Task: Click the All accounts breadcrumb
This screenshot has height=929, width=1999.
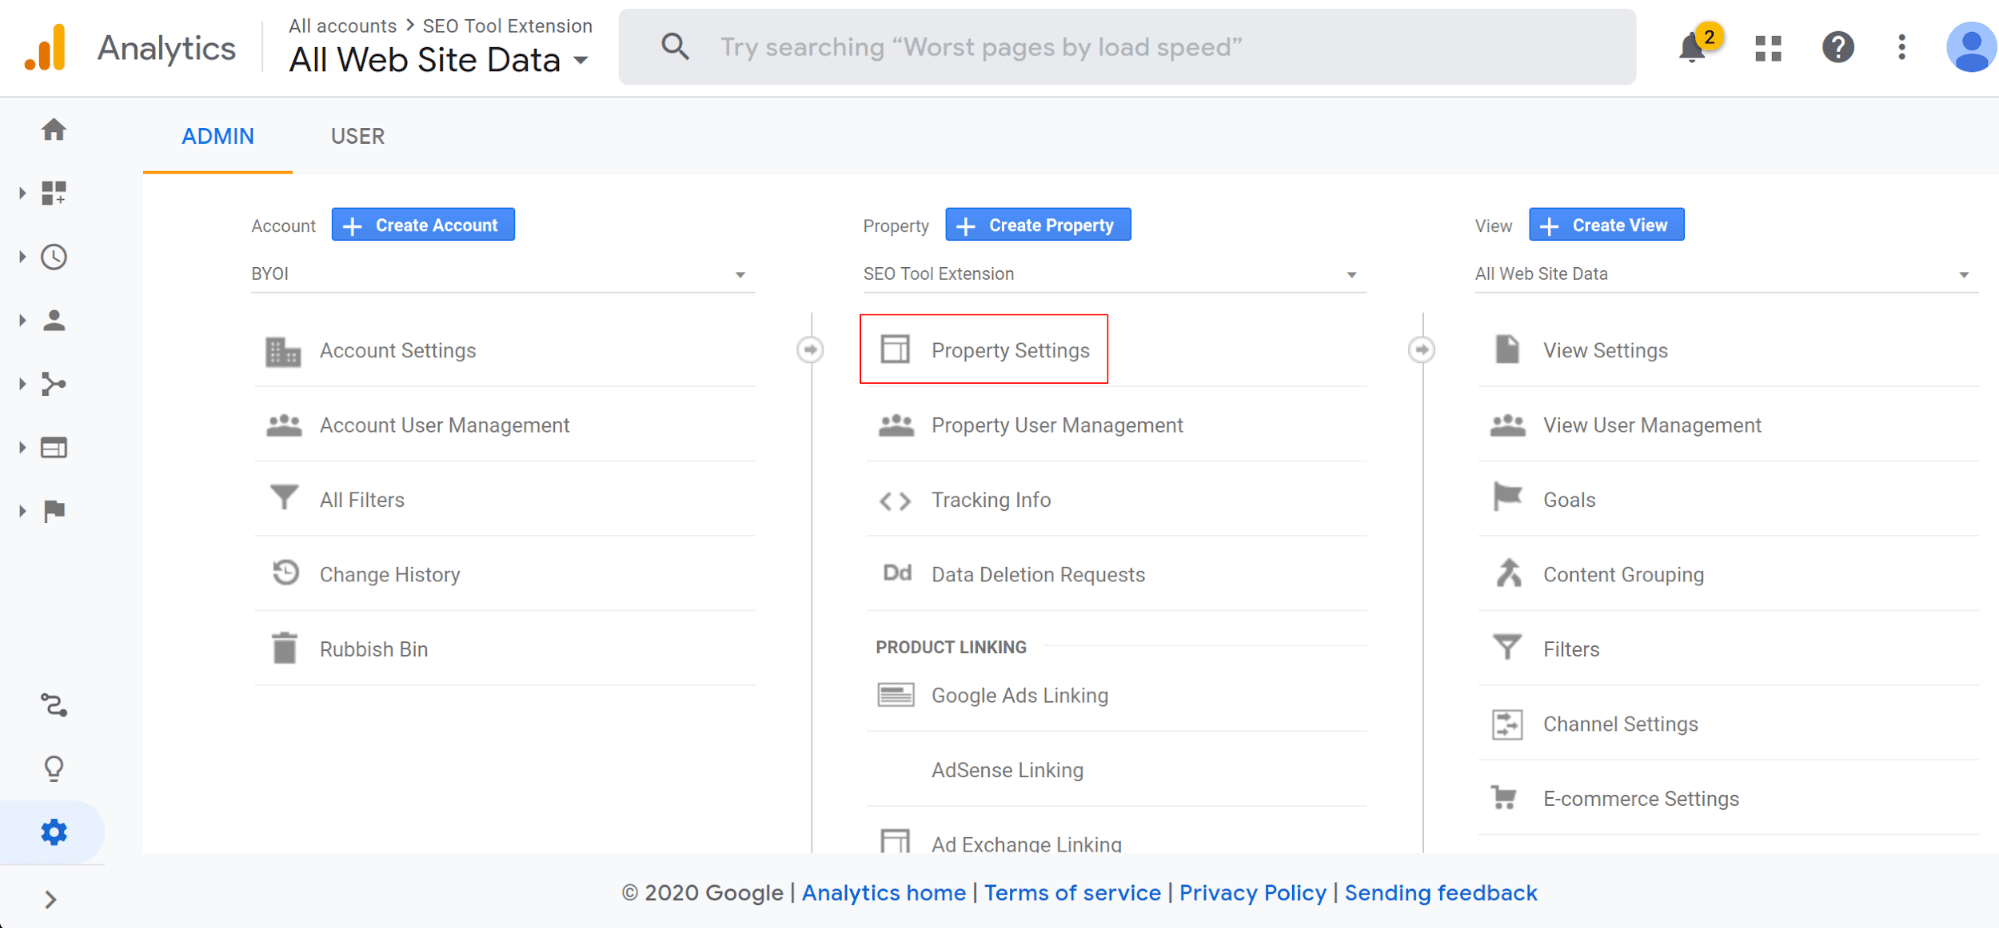Action: (x=343, y=26)
